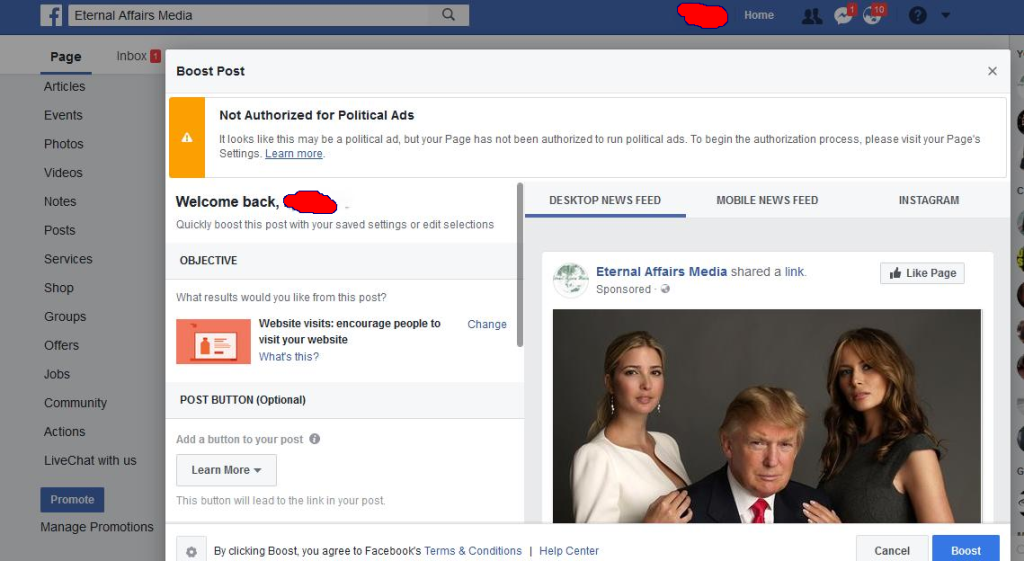This screenshot has width=1024, height=561.
Task: Click the Eternal Affairs Media search field
Action: coord(250,15)
